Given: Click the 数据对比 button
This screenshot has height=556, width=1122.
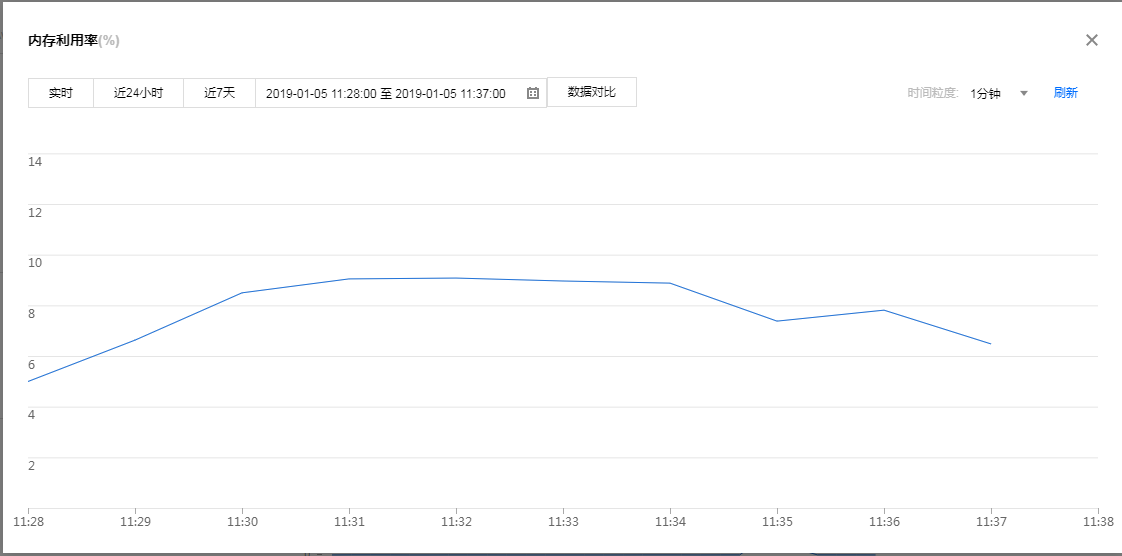Looking at the screenshot, I should coord(592,92).
